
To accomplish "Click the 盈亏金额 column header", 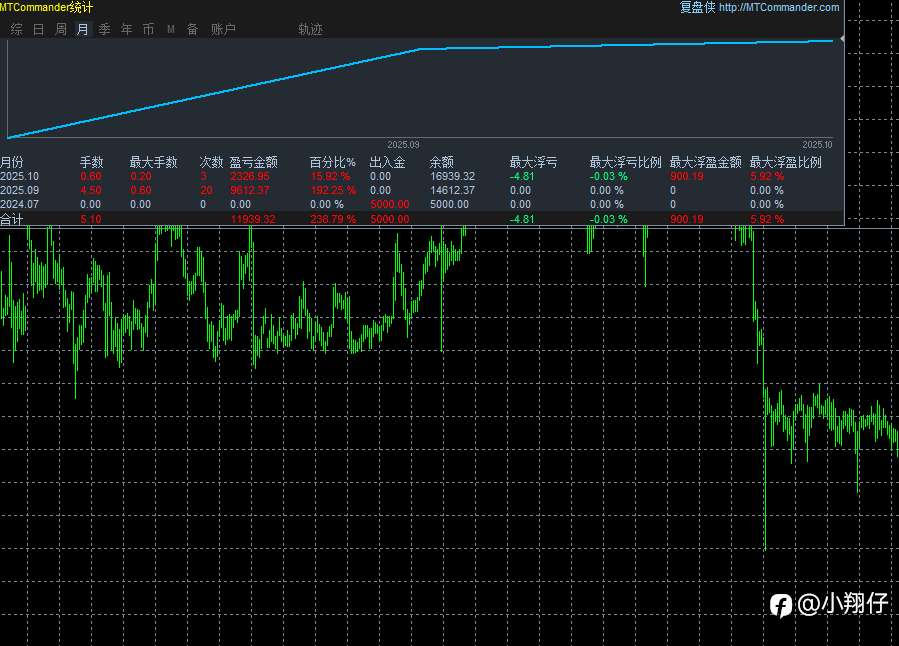I will pyautogui.click(x=253, y=162).
